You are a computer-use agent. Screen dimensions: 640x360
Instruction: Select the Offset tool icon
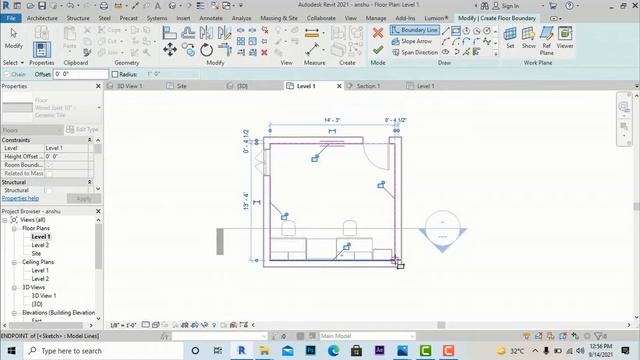point(188,33)
